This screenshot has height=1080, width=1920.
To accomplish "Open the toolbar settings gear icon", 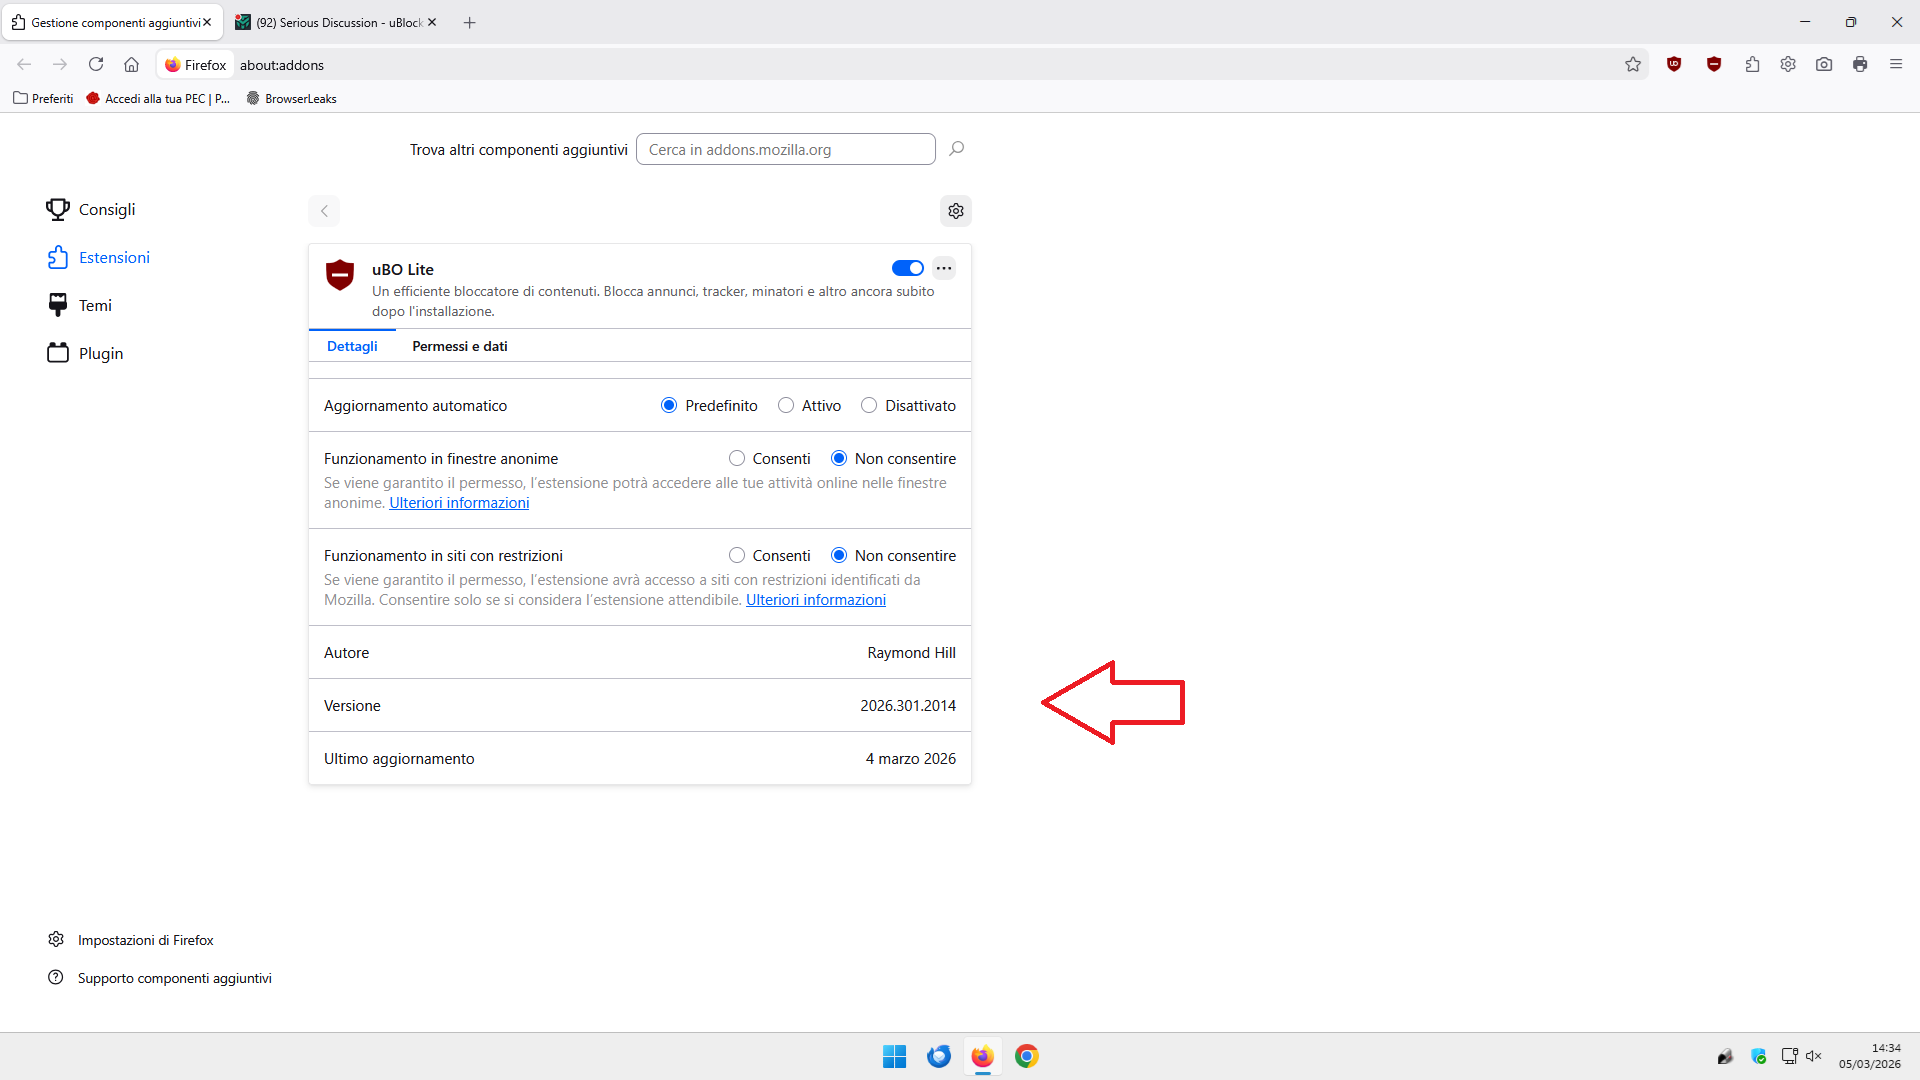I will point(1788,64).
